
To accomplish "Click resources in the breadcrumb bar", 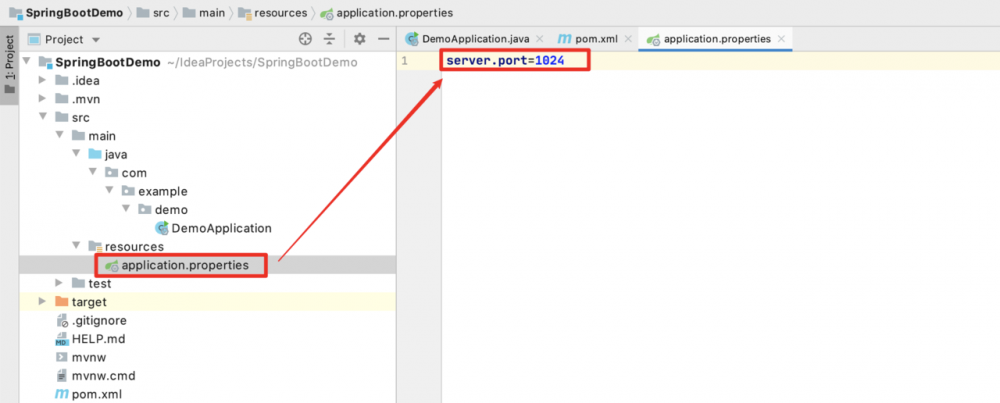I will coord(272,13).
